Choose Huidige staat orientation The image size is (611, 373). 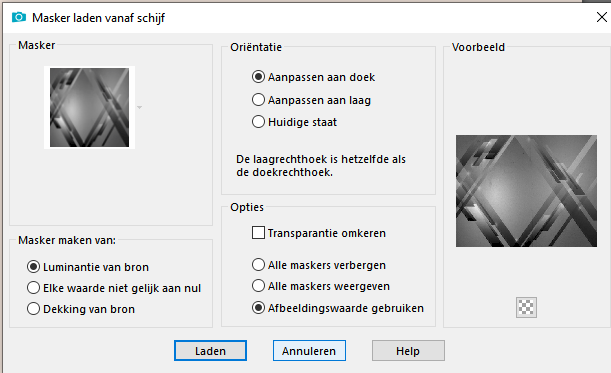point(294,122)
